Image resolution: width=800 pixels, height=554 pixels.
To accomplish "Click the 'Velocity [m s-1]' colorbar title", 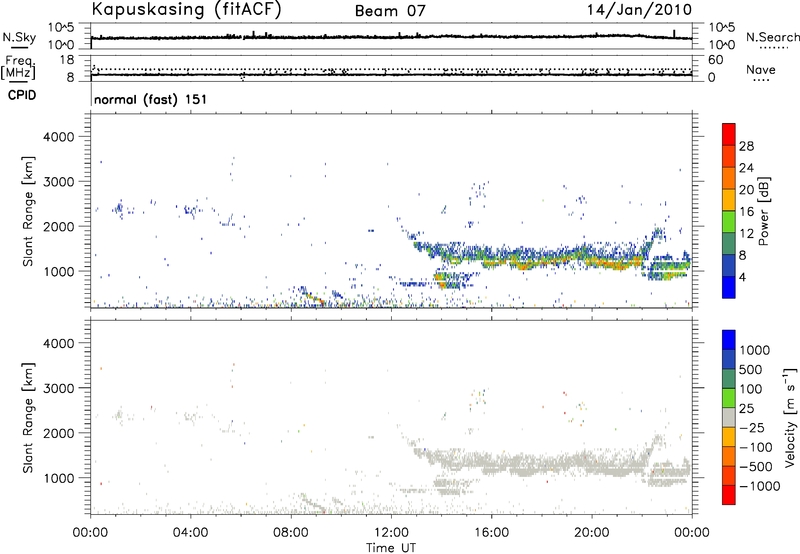I will coord(790,417).
